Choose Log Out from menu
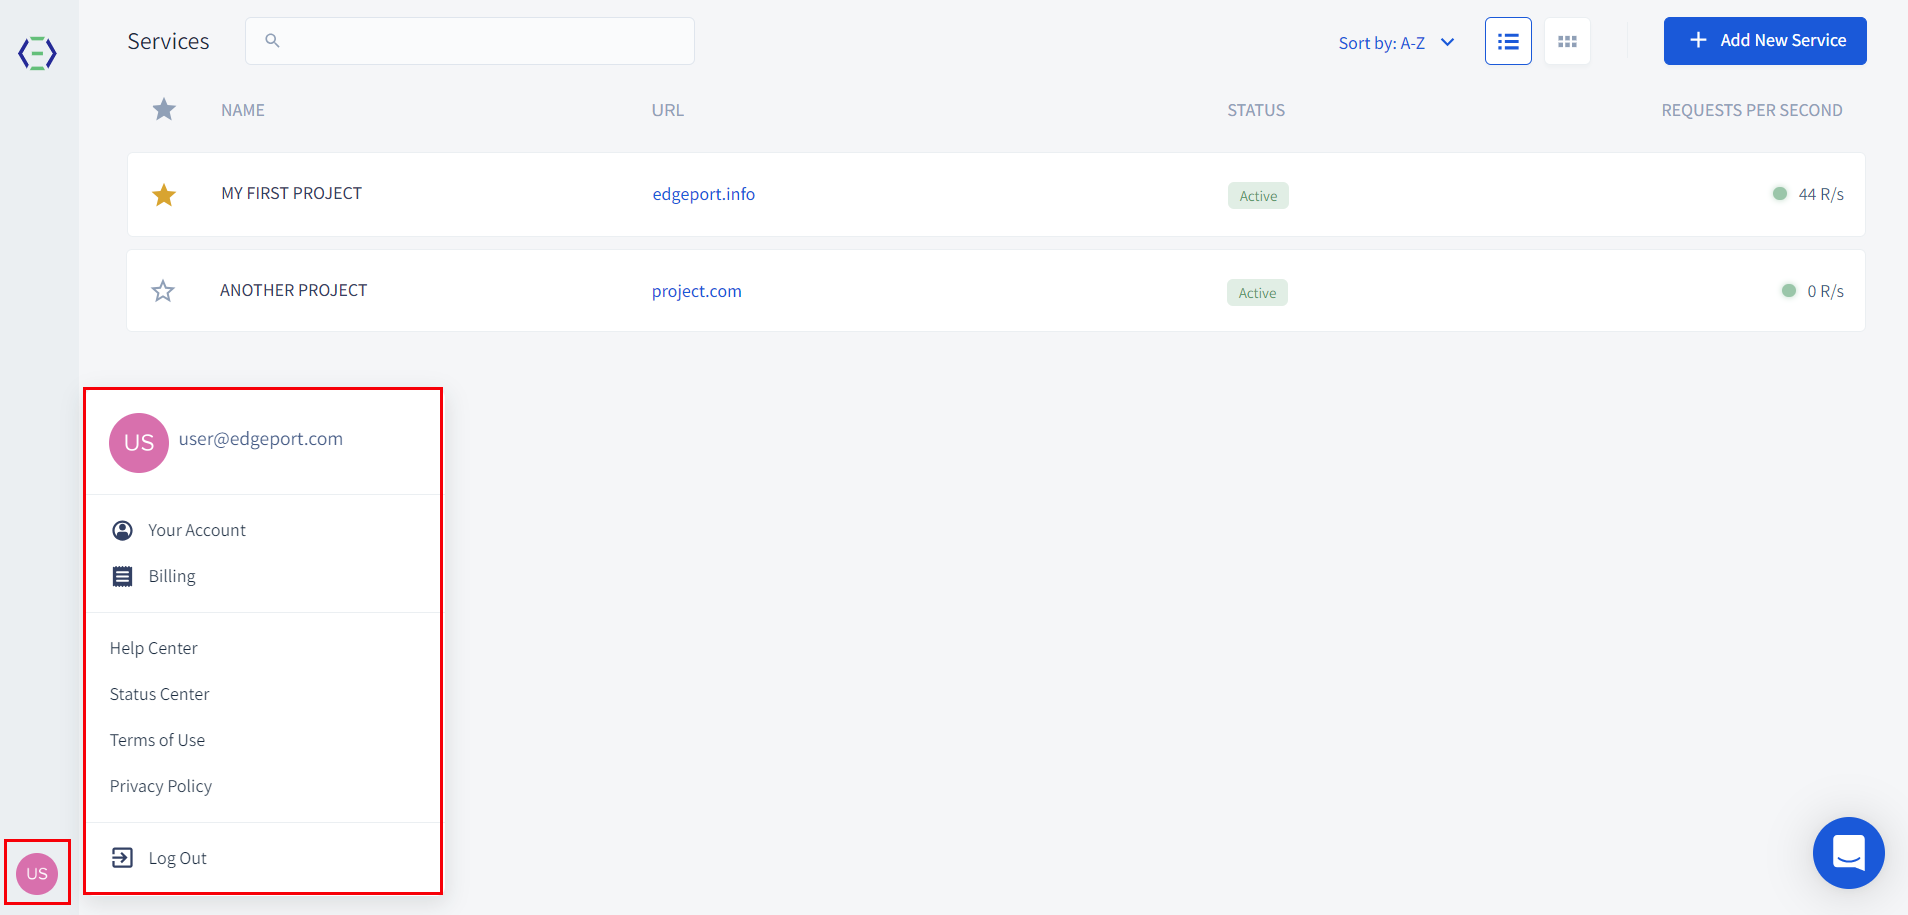The height and width of the screenshot is (915, 1908). point(177,858)
